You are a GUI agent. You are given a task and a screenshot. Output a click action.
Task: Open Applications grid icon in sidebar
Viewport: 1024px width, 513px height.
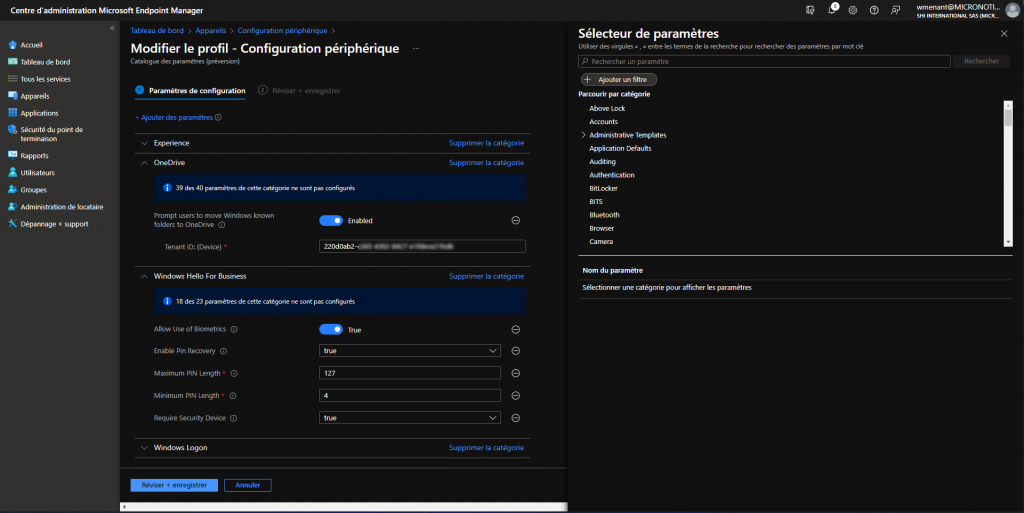(x=12, y=113)
